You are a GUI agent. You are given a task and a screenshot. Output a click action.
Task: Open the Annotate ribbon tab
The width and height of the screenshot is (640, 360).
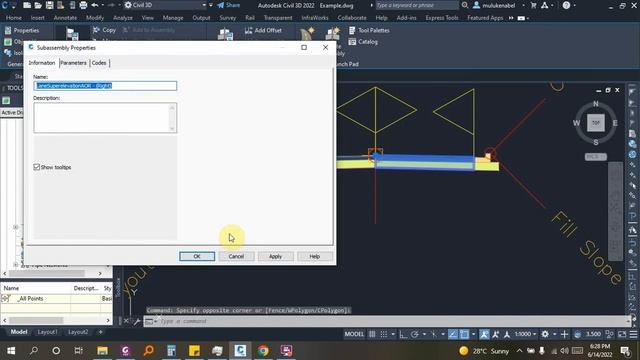pos(65,18)
